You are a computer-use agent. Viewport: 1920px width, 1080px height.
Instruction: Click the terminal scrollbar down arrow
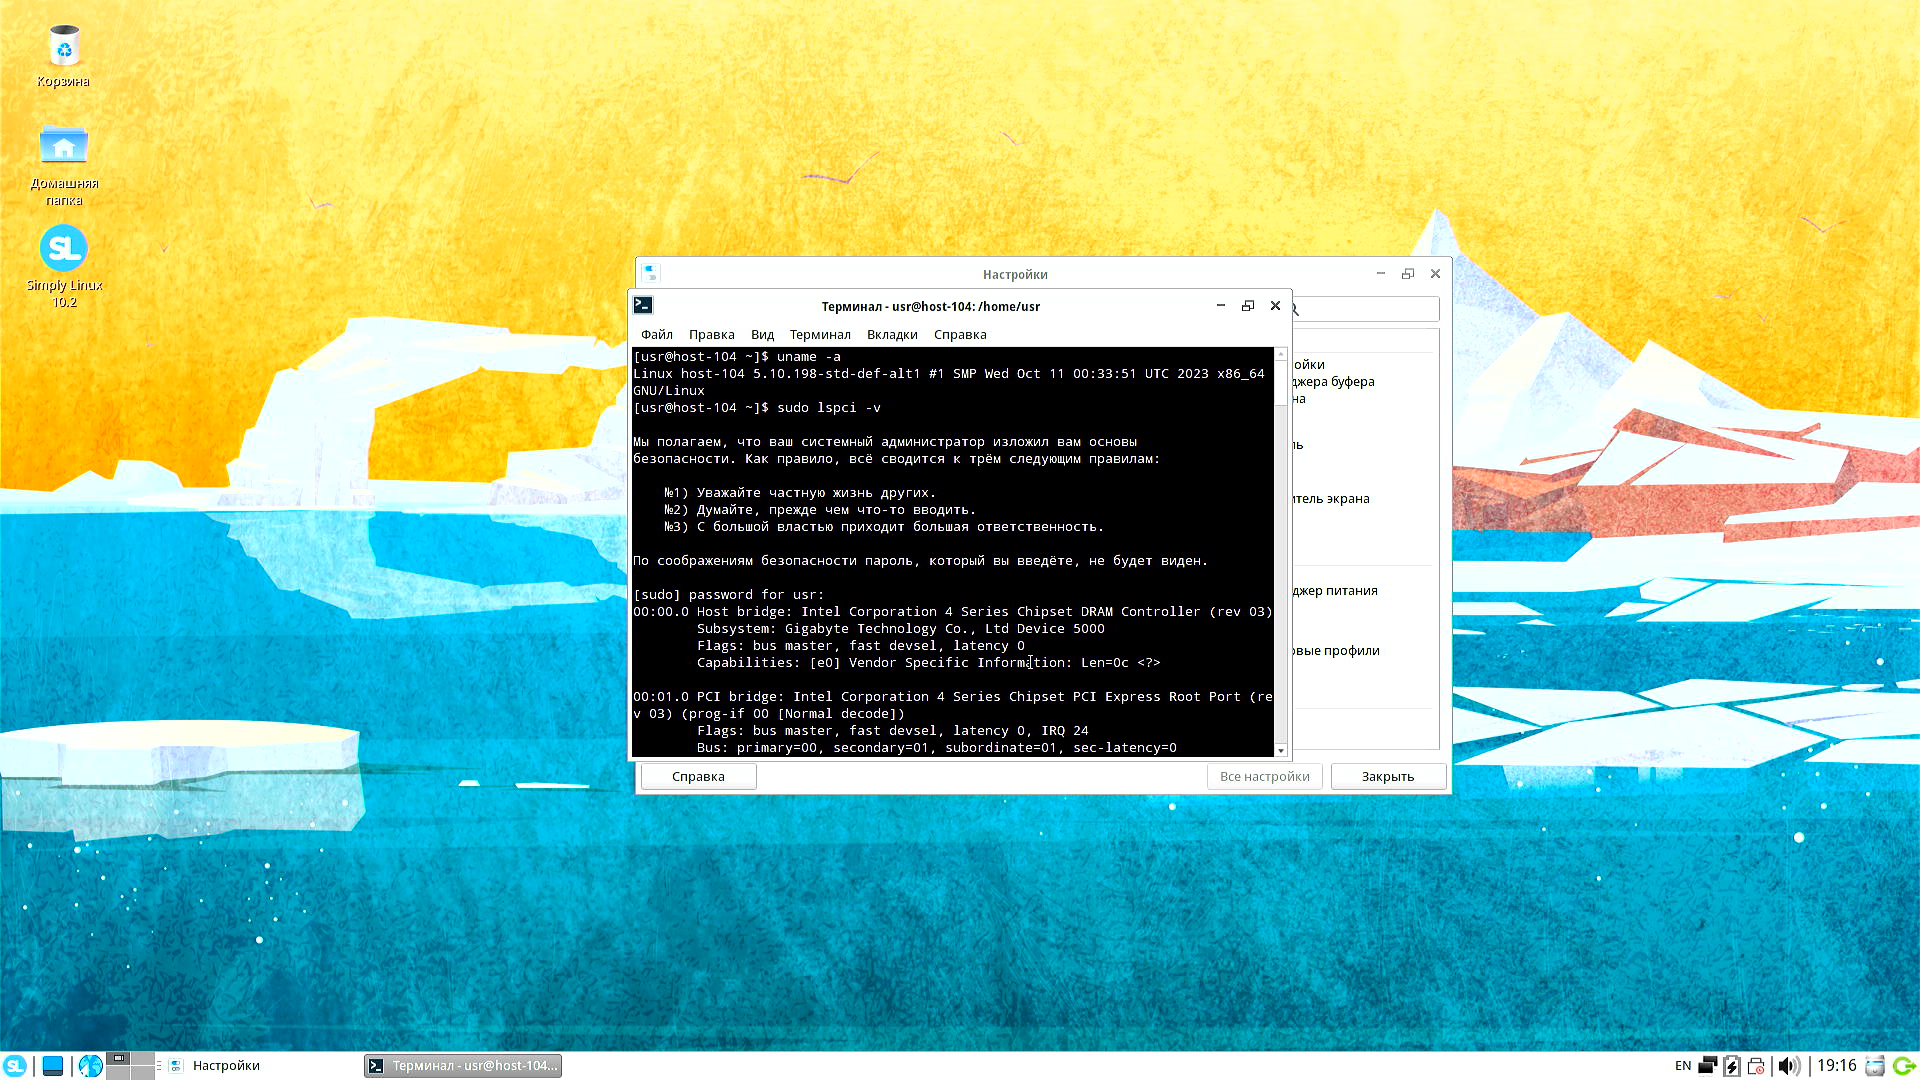[1280, 750]
